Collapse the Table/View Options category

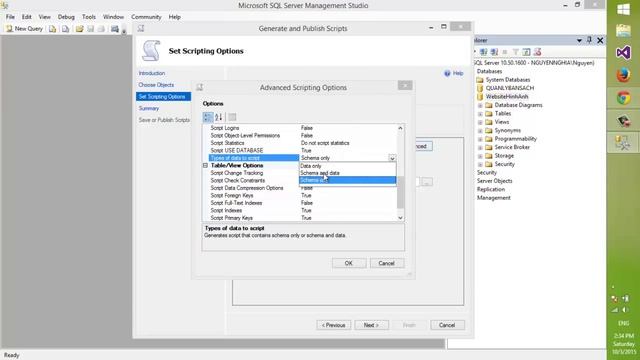(x=205, y=166)
